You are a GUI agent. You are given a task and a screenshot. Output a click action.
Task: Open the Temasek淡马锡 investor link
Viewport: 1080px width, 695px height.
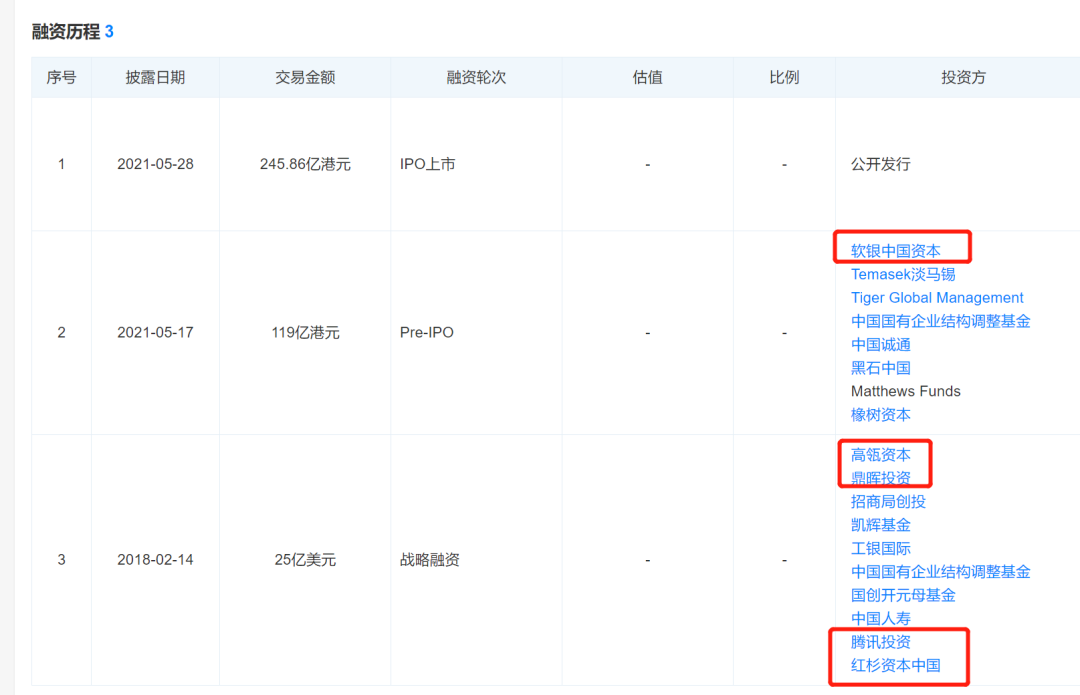click(x=903, y=274)
